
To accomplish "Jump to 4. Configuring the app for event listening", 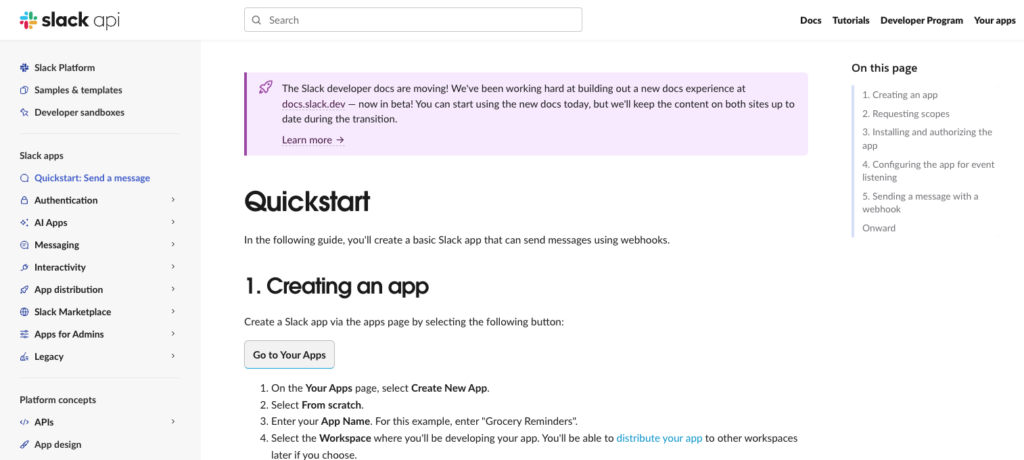I will click(929, 171).
